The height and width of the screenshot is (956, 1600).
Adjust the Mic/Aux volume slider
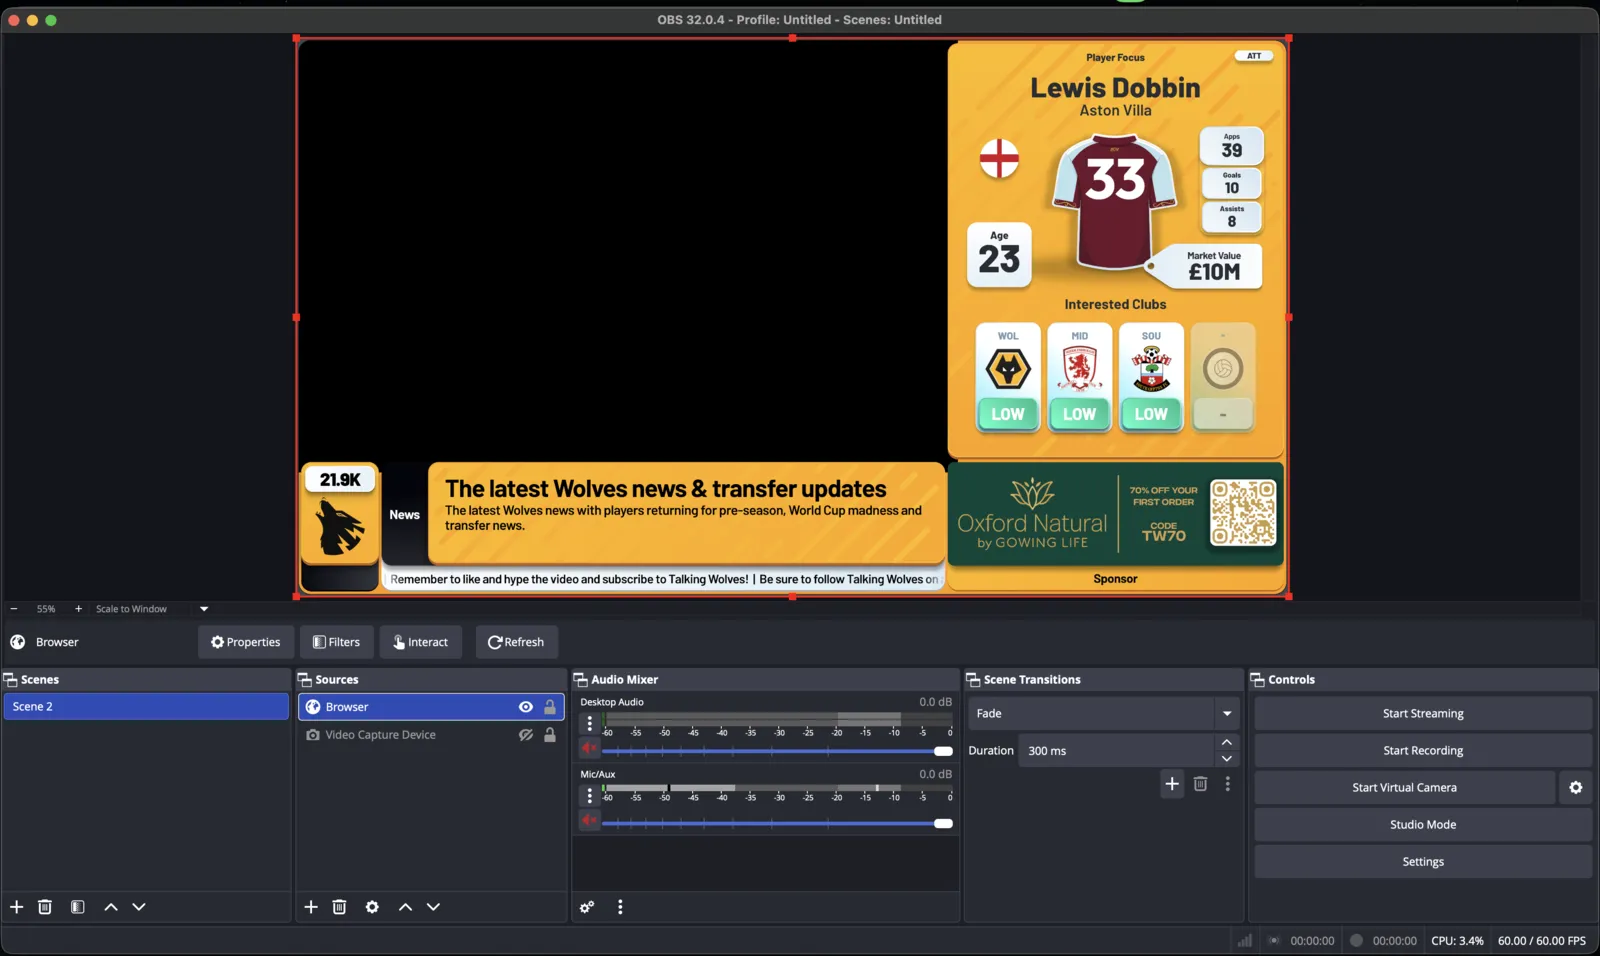(777, 823)
